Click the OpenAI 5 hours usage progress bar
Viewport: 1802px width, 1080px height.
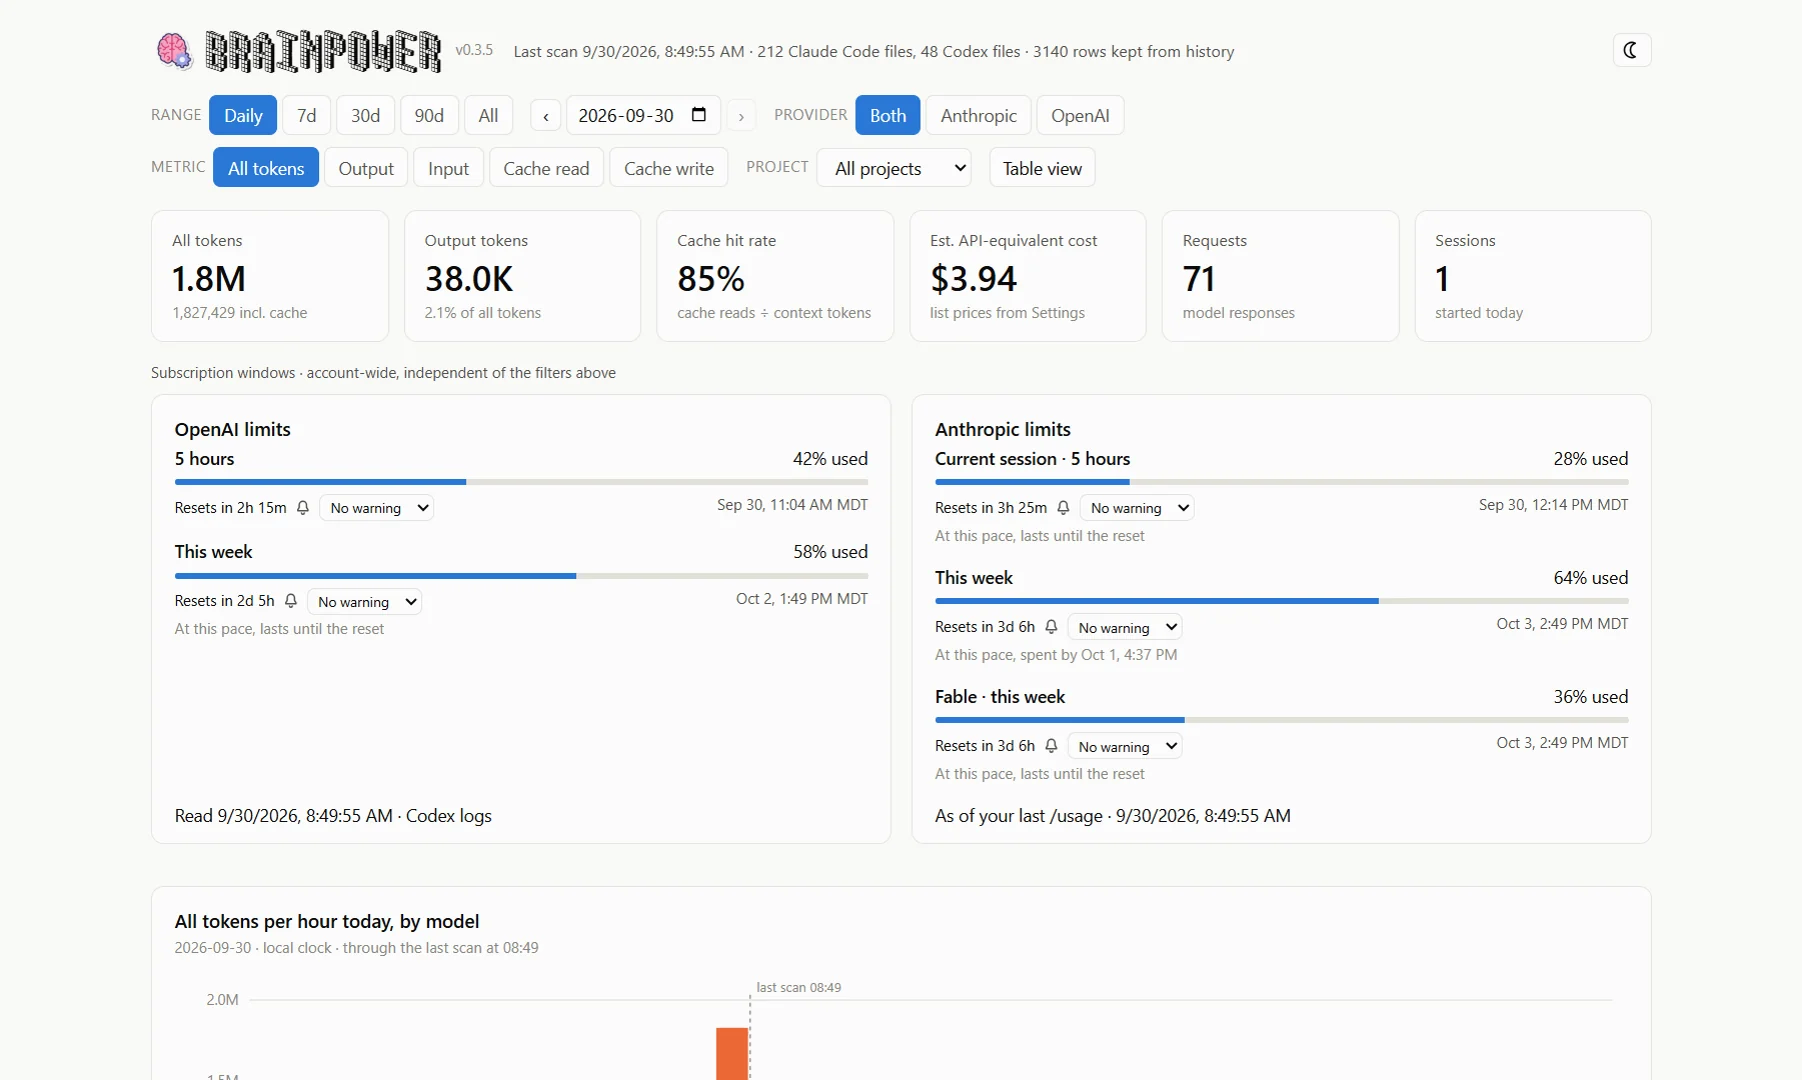point(521,482)
